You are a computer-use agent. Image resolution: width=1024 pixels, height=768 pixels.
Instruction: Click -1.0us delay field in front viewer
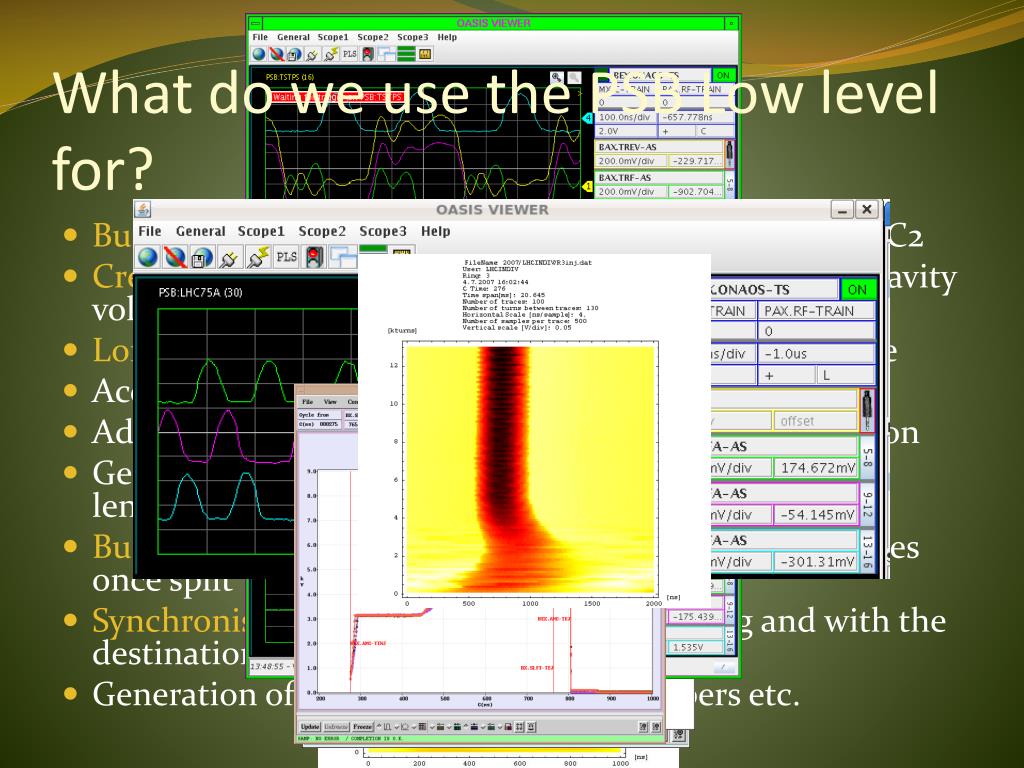point(816,353)
